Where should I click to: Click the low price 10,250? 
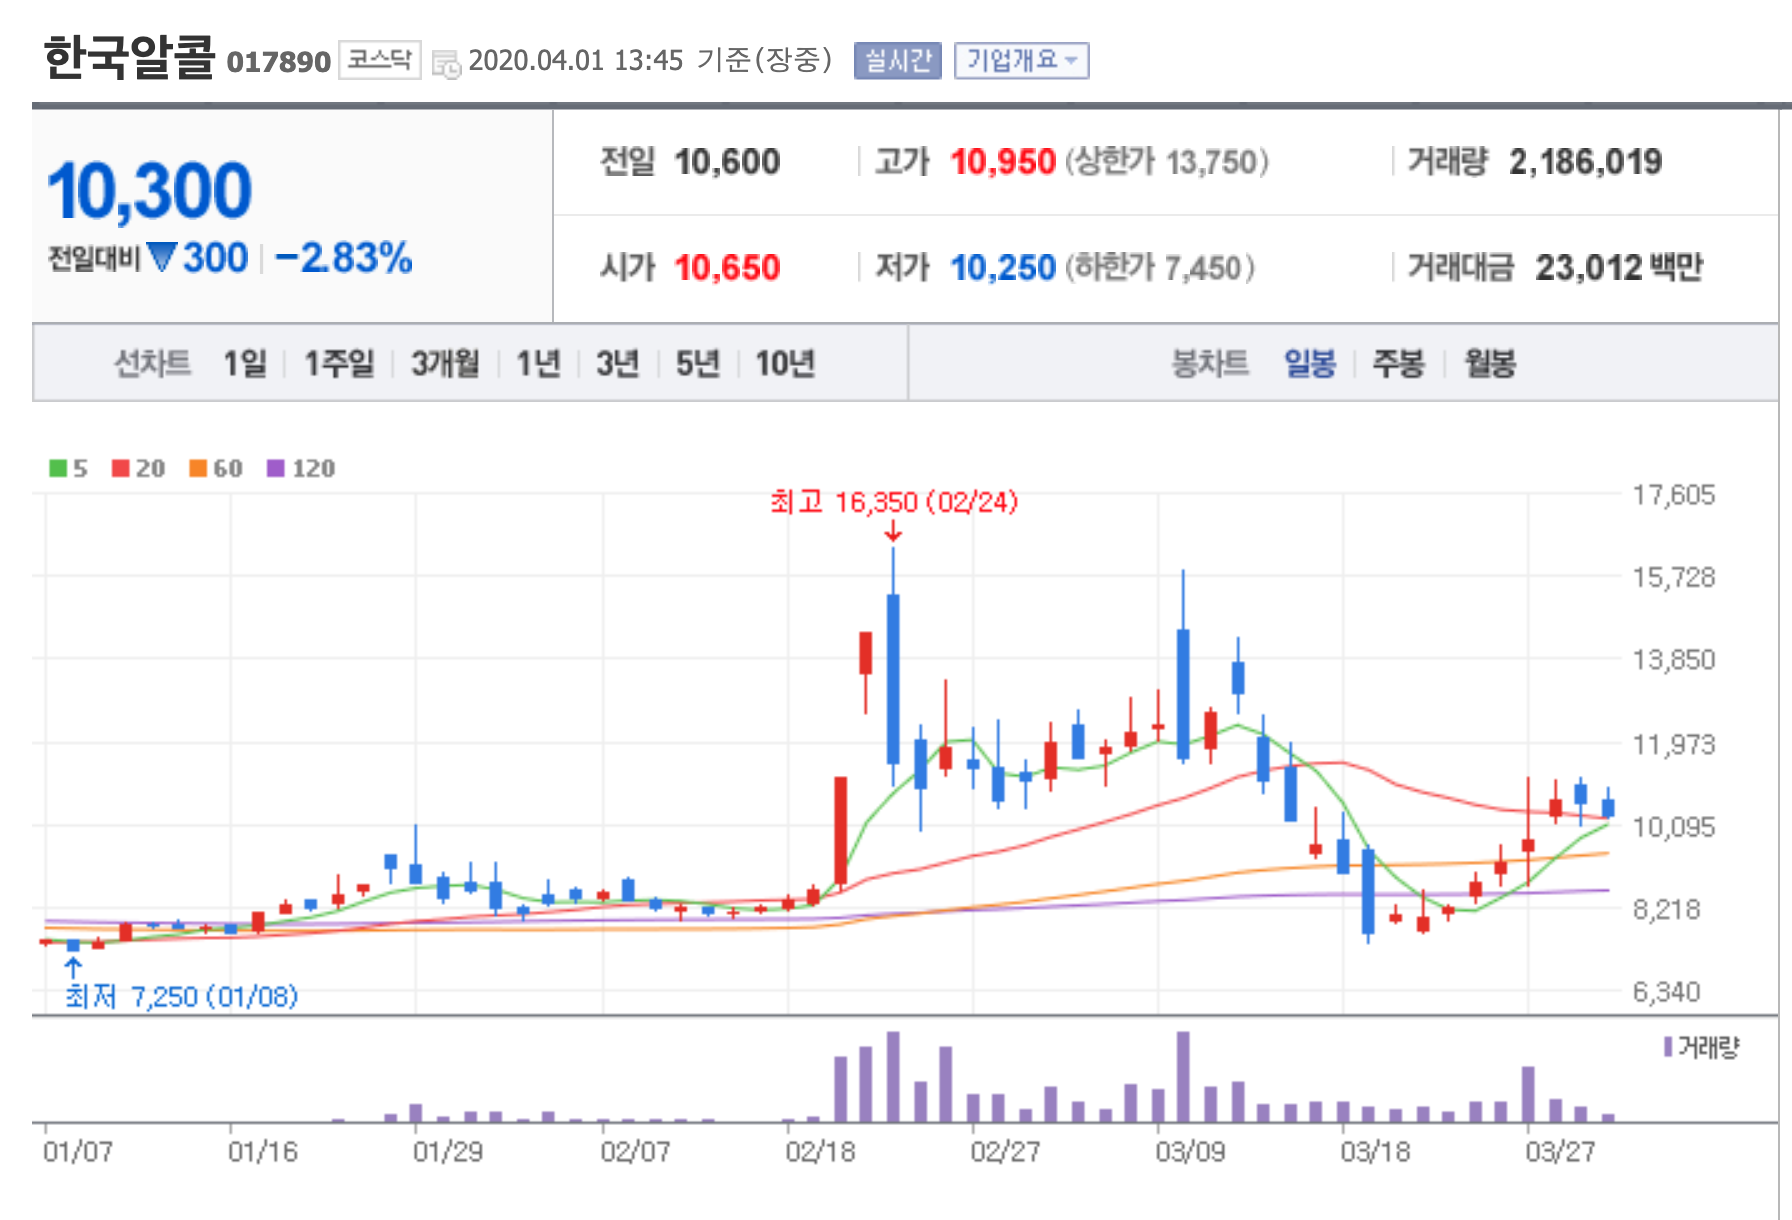1003,268
